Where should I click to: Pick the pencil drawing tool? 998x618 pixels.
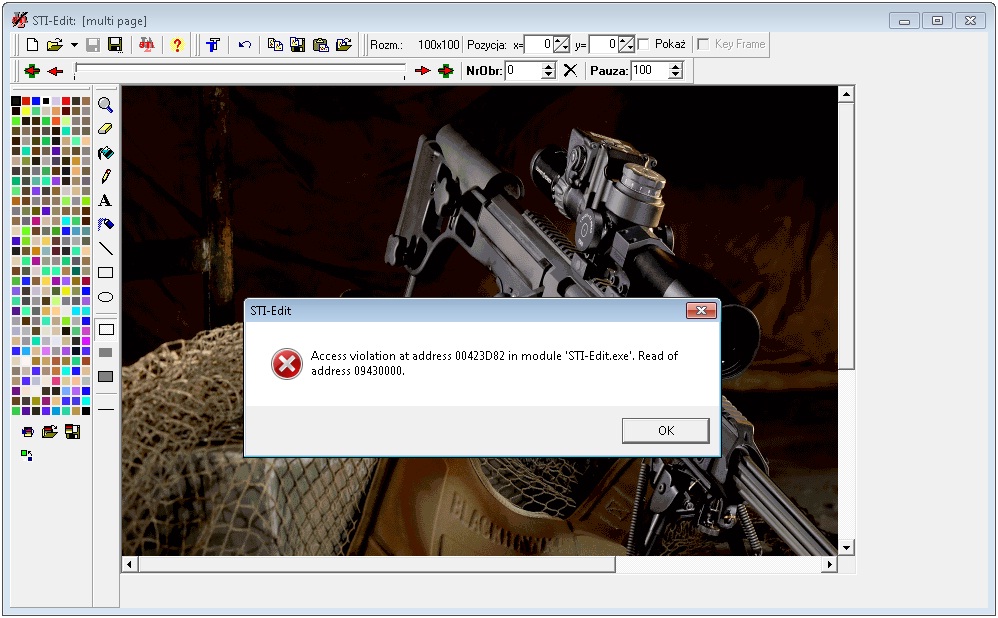[x=105, y=176]
